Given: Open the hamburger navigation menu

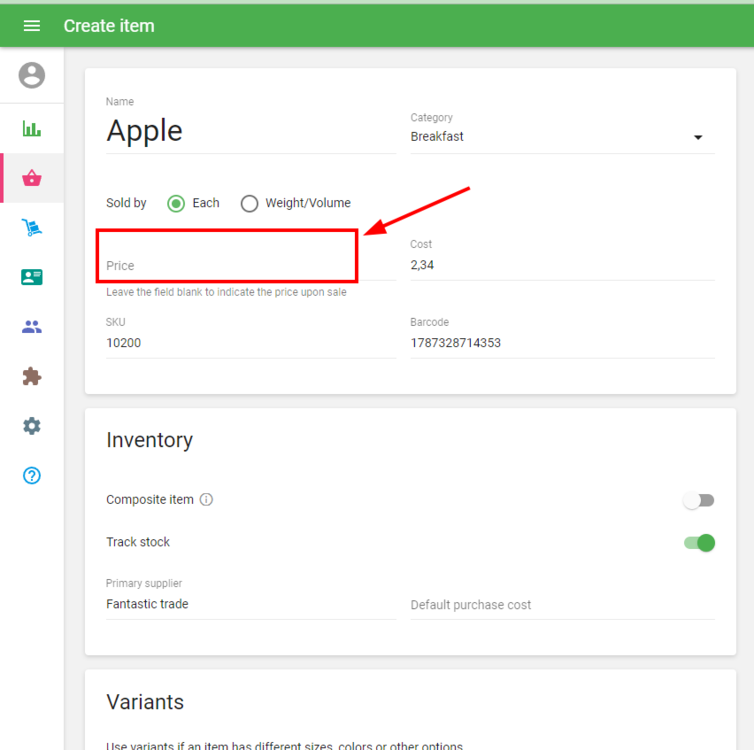Looking at the screenshot, I should click(32, 26).
